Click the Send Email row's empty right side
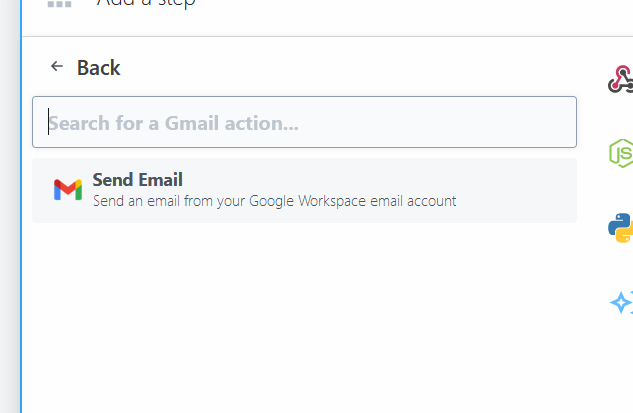The height and width of the screenshot is (413, 633). tap(520, 190)
